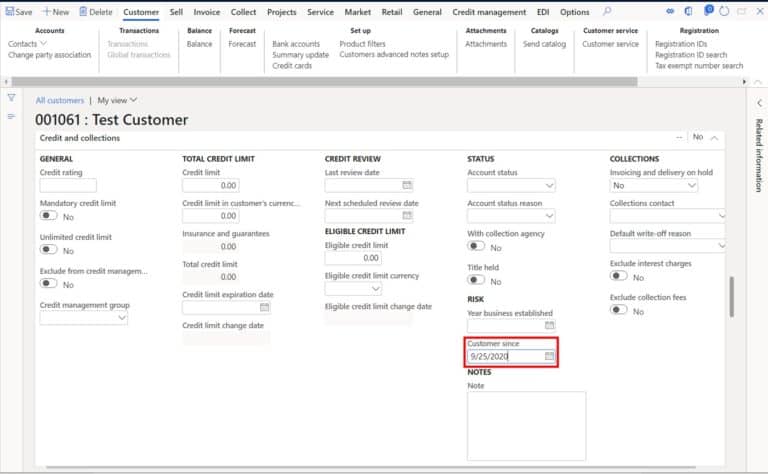Expand Related information side pane

759,103
